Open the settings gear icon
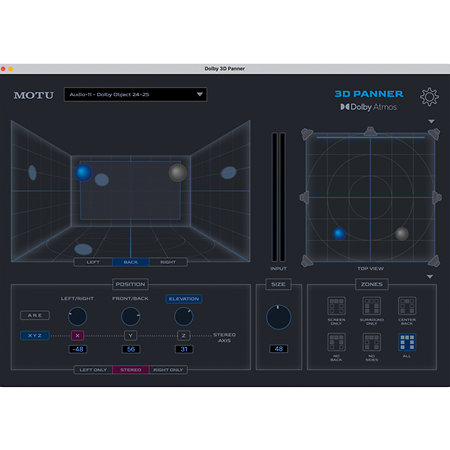This screenshot has width=450, height=450. 429,97
